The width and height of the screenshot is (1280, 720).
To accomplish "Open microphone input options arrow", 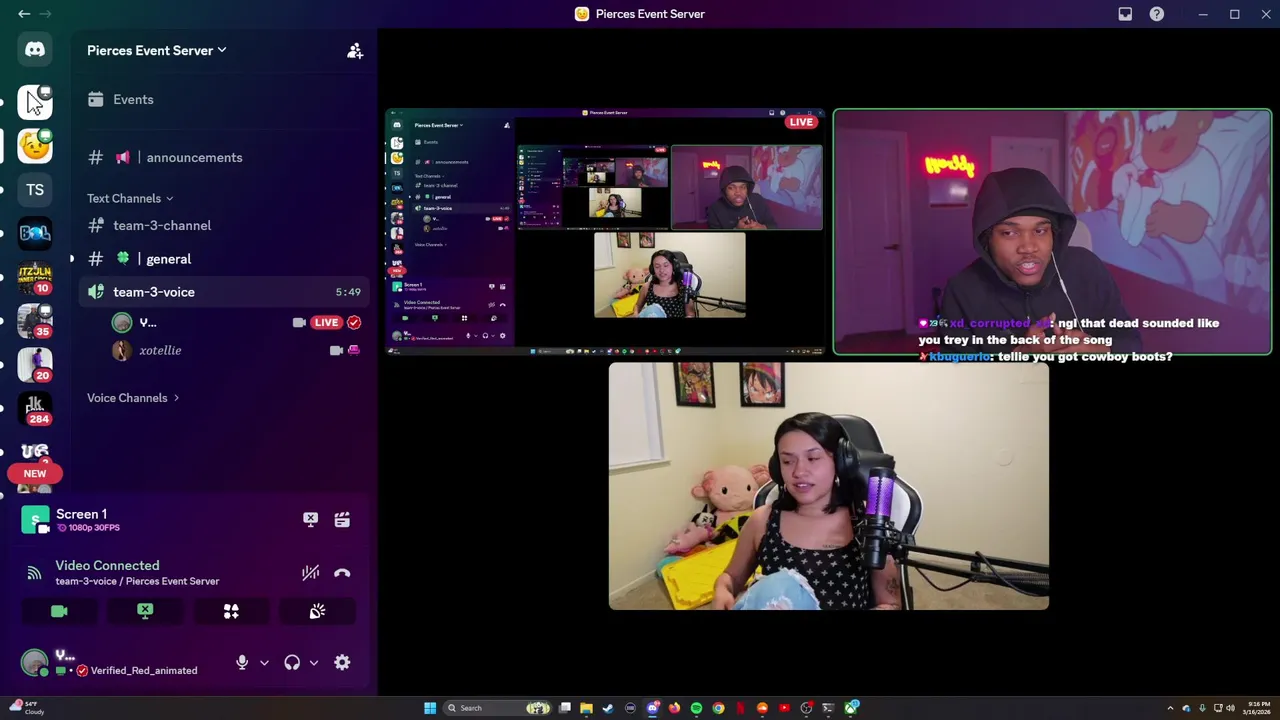I will point(264,662).
